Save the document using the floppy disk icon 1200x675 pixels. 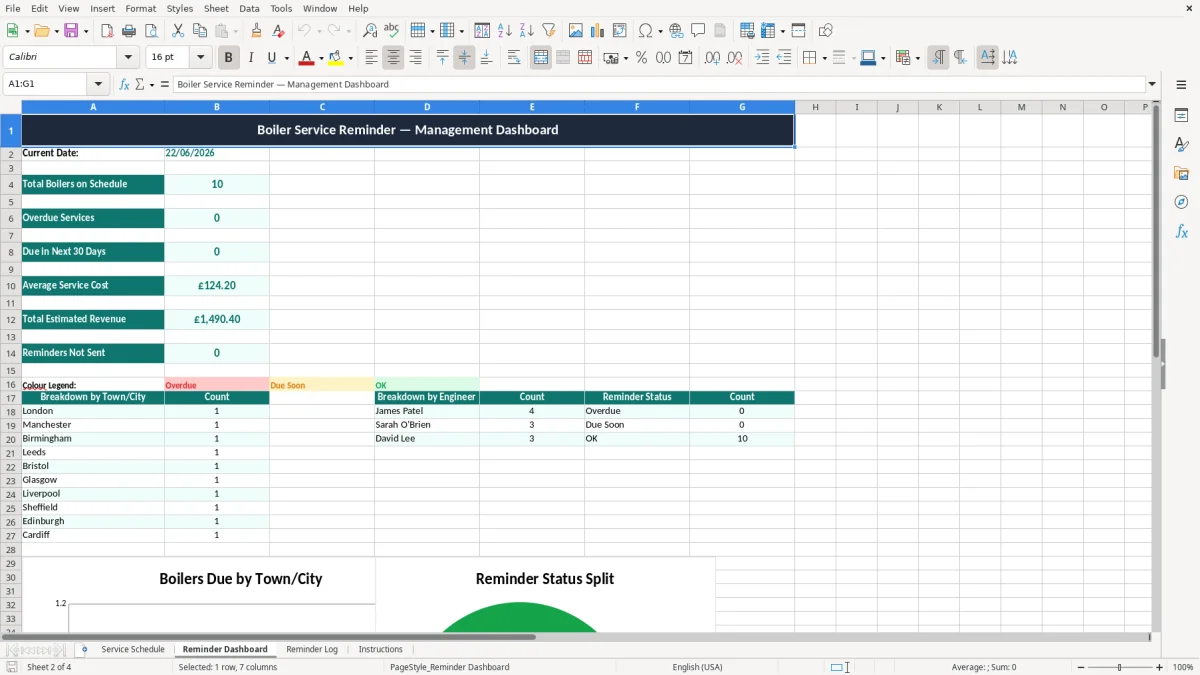71,31
